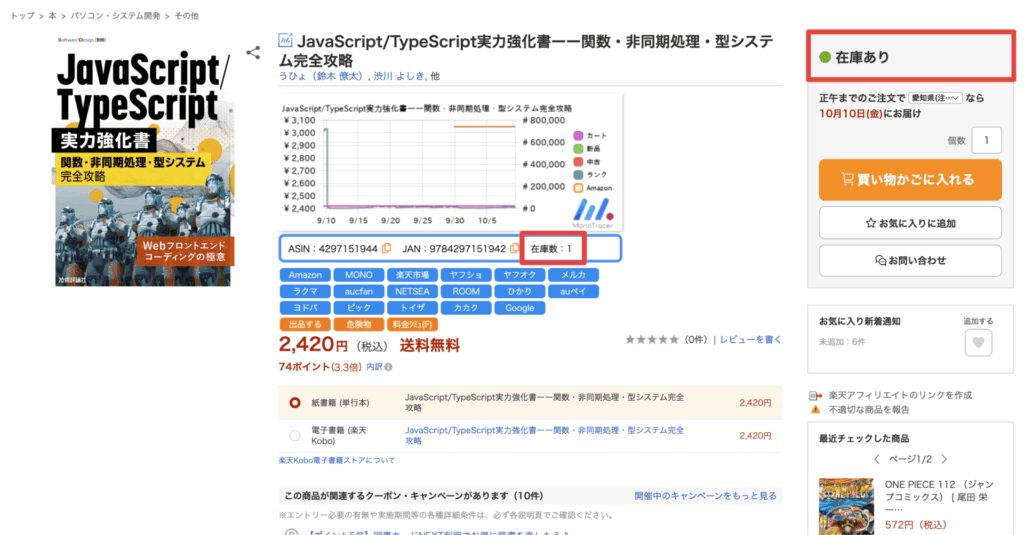Open the delivery prefecture dropdown (愛知県)
The image size is (1024, 535).
(x=936, y=98)
